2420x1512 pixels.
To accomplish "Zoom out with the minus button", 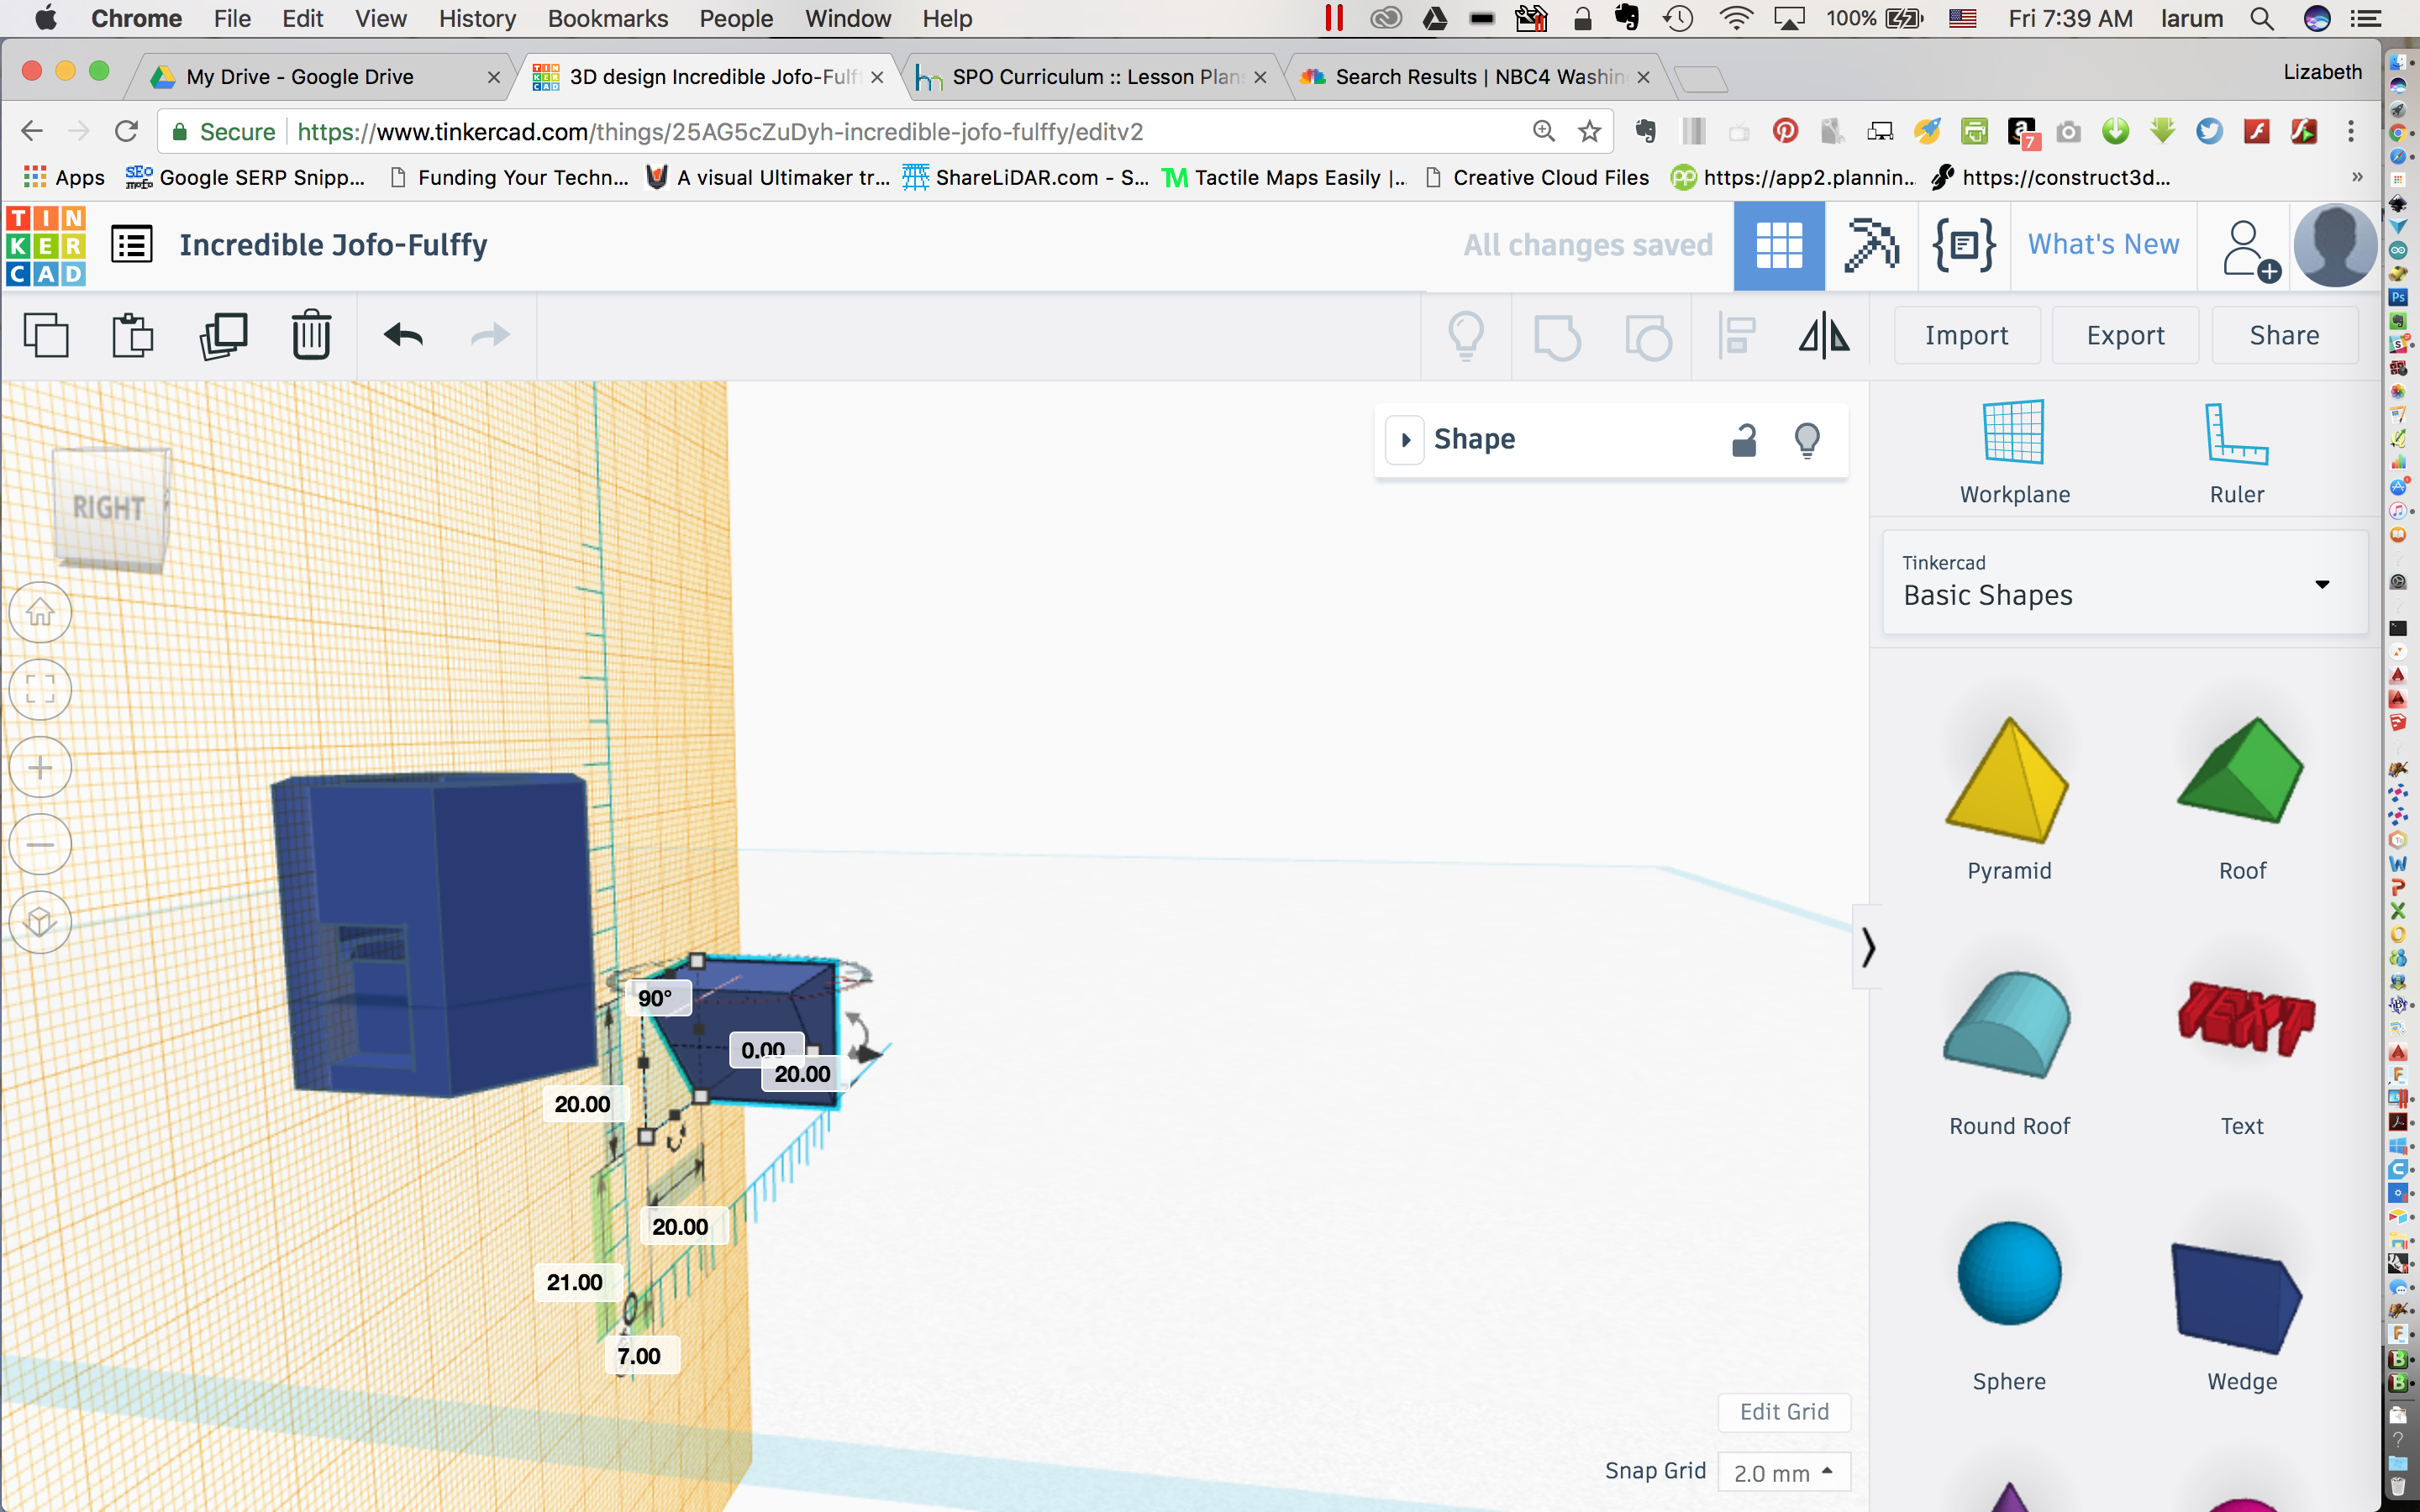I will 40,845.
